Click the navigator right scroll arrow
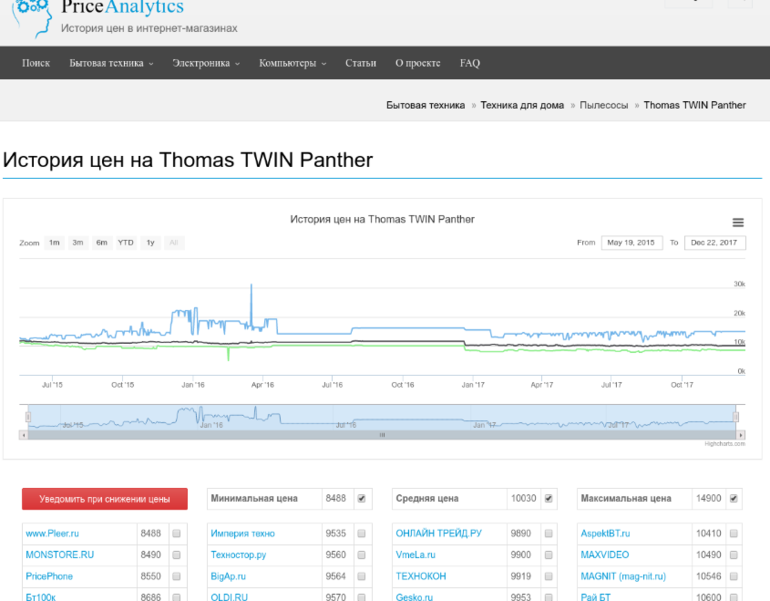Viewport: 770px width, 601px height. click(741, 435)
